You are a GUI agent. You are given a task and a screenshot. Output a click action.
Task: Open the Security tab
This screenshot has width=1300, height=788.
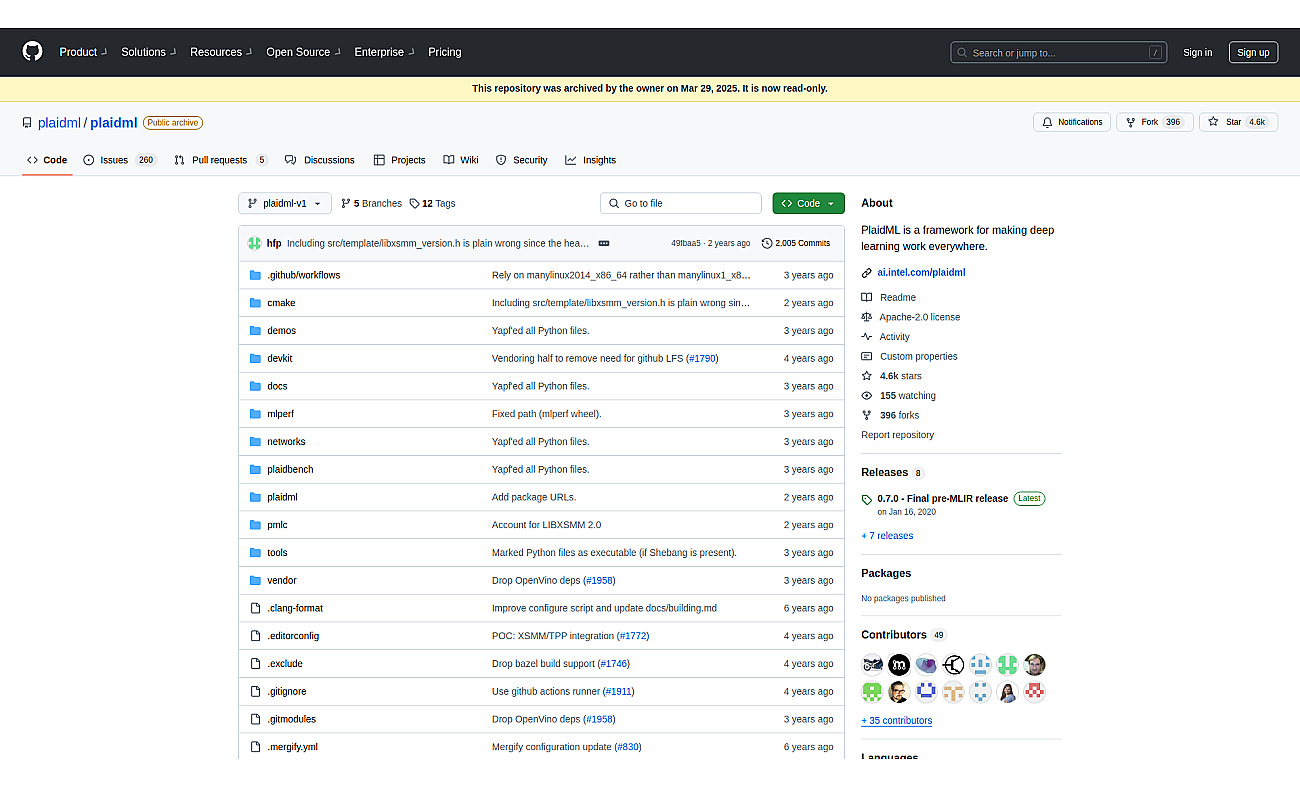pyautogui.click(x=522, y=160)
